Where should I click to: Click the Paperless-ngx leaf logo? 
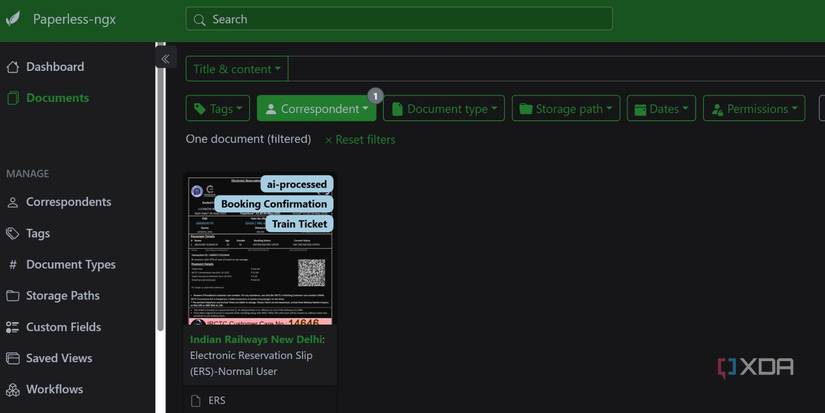13,19
